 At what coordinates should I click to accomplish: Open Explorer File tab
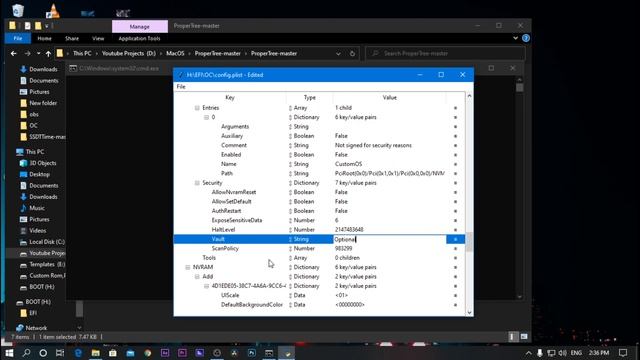[18, 38]
